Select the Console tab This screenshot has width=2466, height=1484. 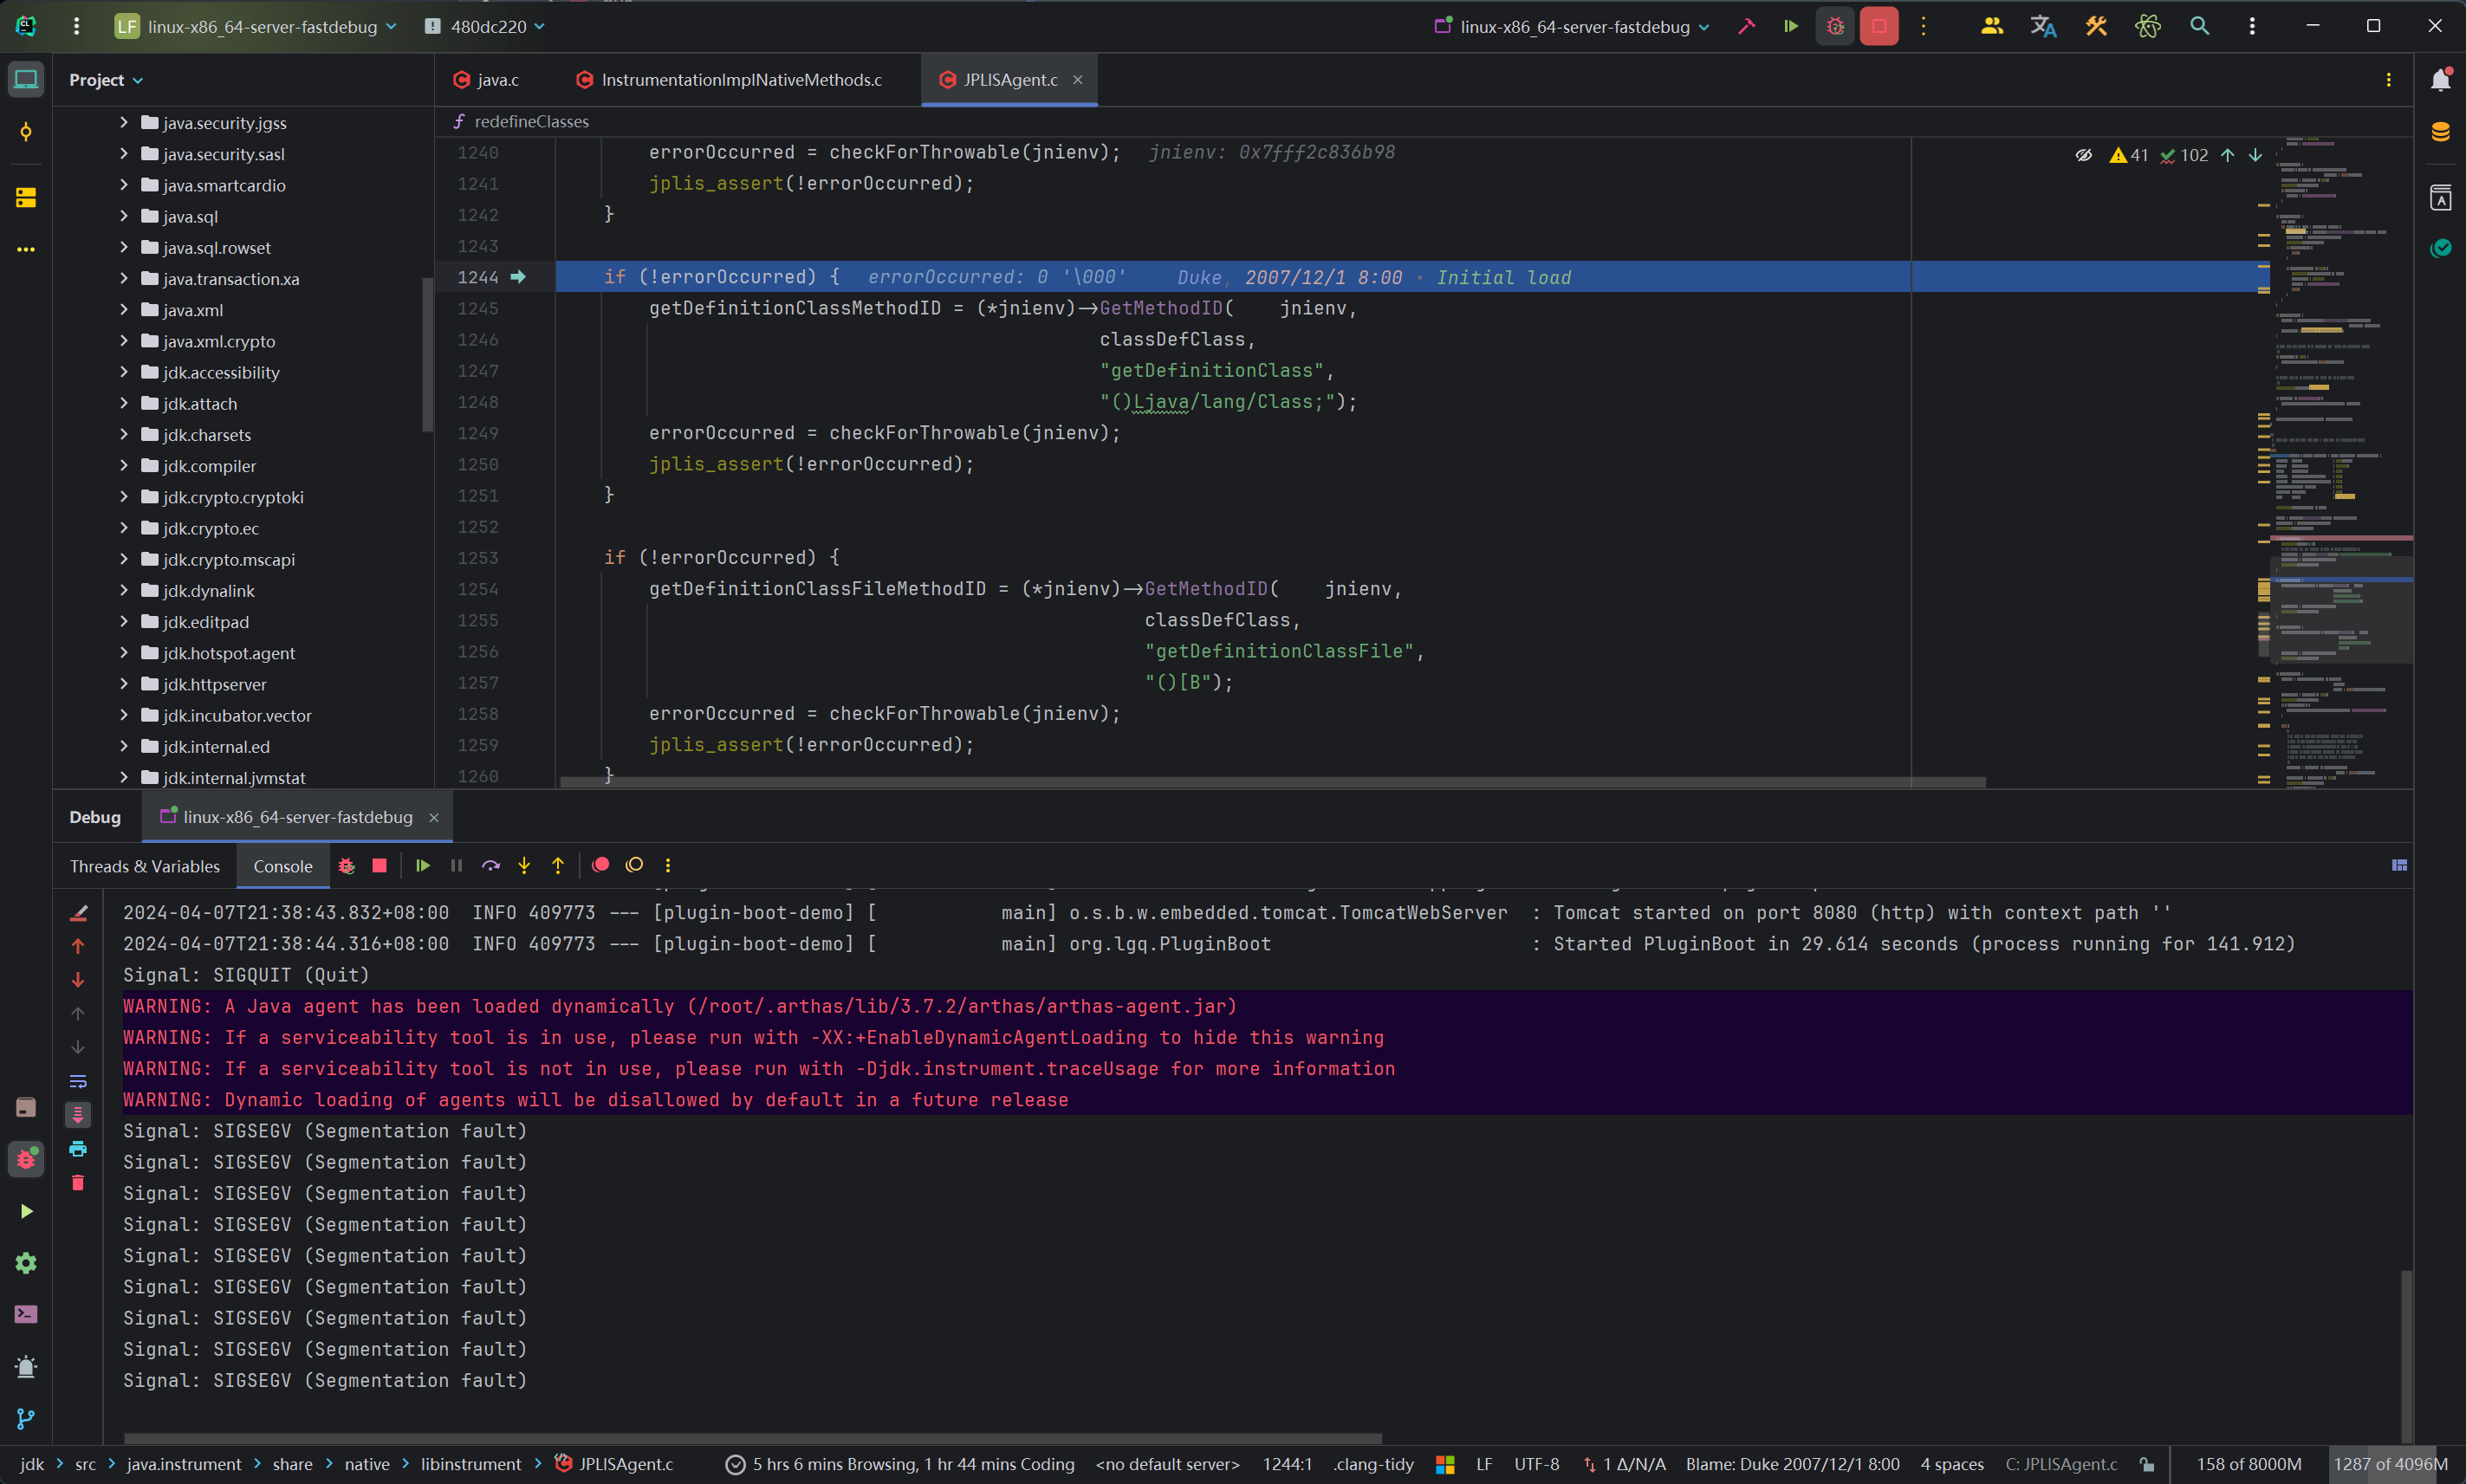pyautogui.click(x=283, y=866)
